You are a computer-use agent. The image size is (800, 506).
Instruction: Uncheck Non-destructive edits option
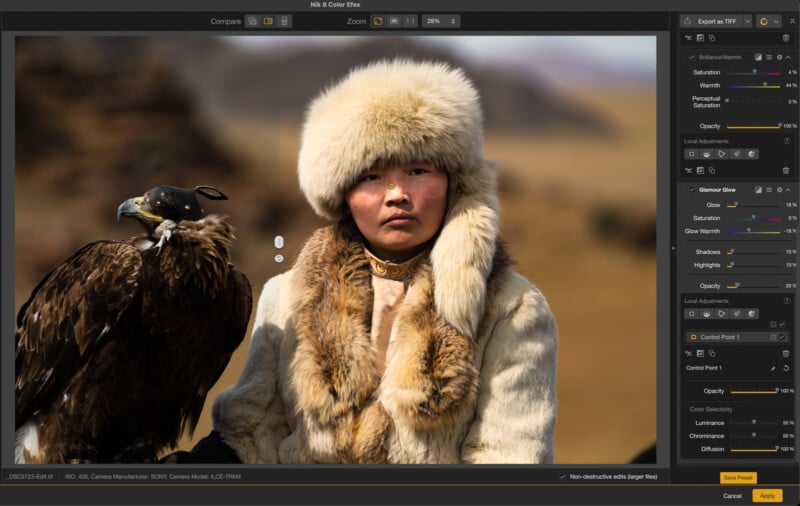(x=562, y=476)
